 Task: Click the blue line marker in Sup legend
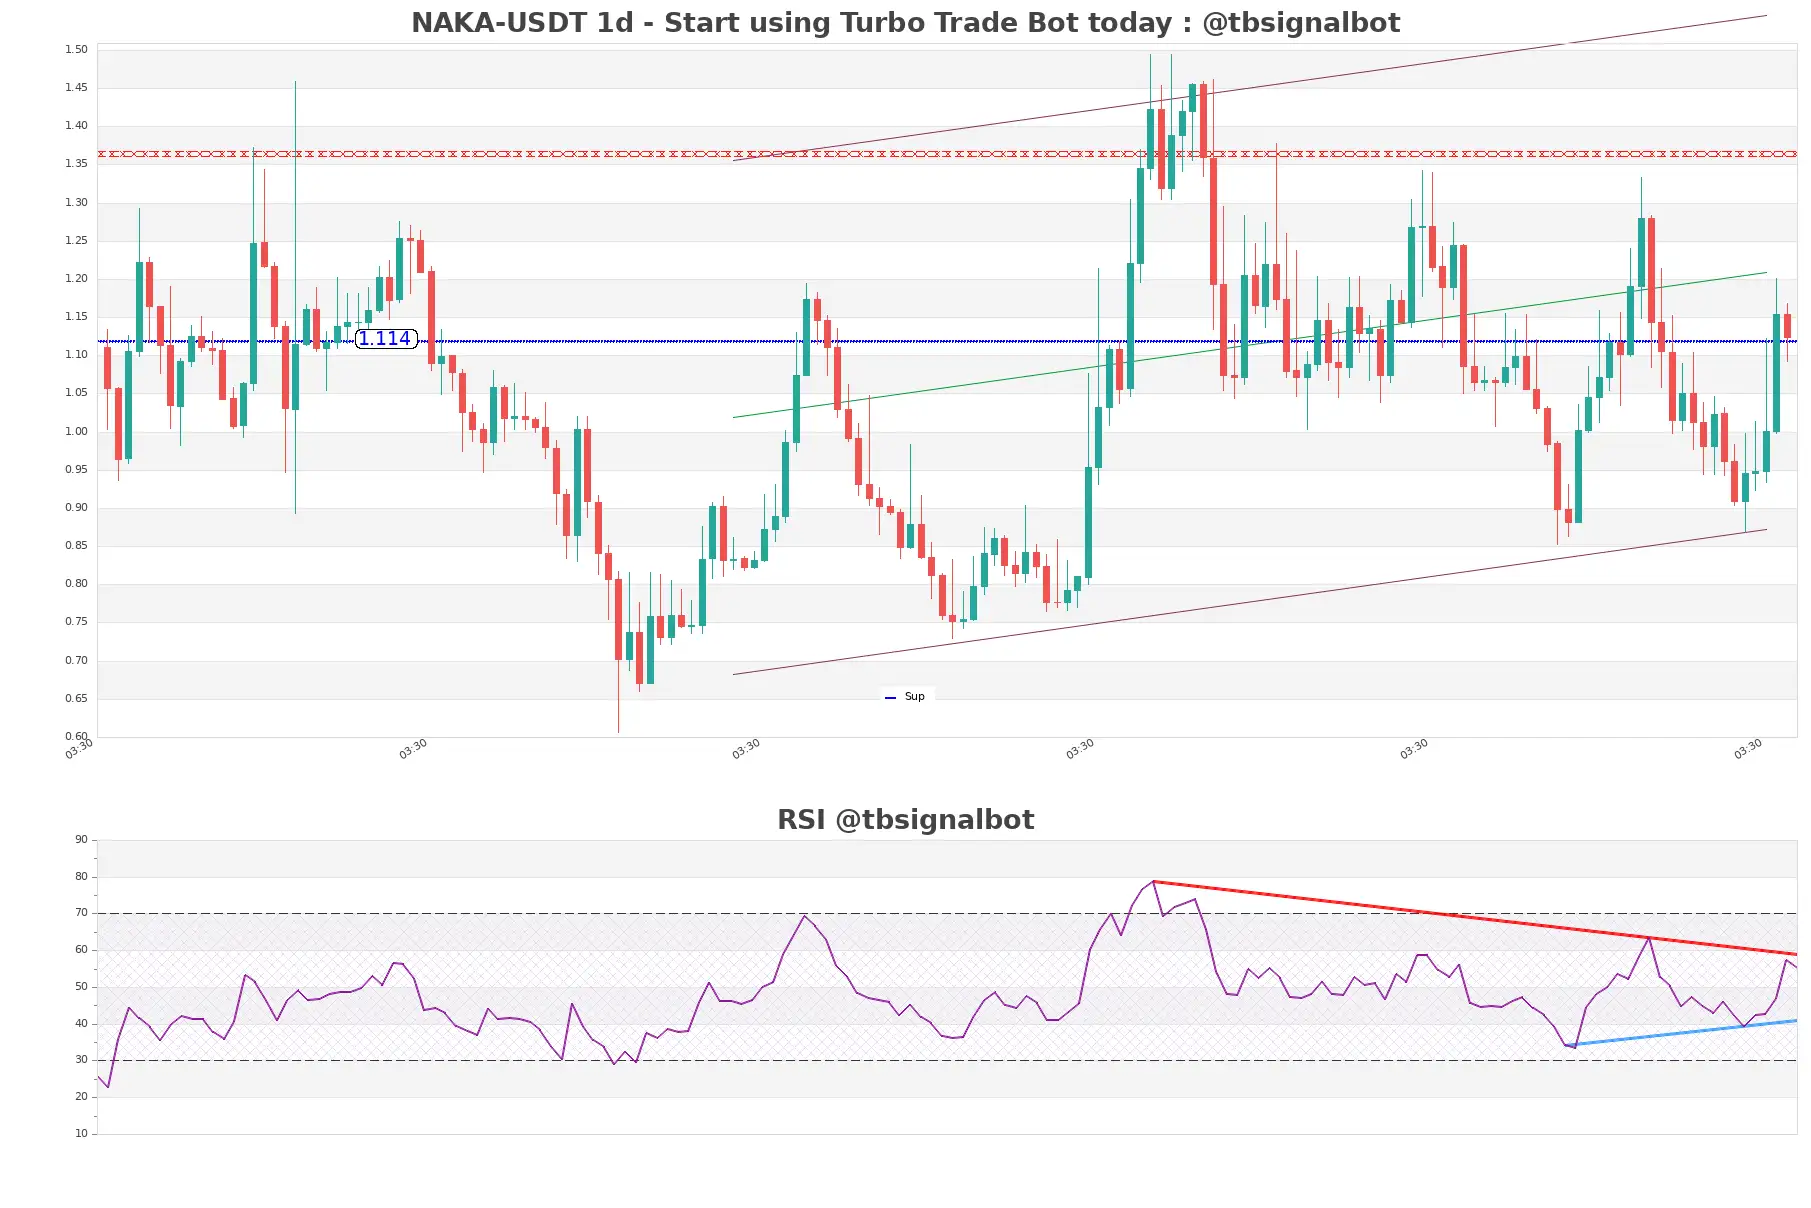[890, 698]
